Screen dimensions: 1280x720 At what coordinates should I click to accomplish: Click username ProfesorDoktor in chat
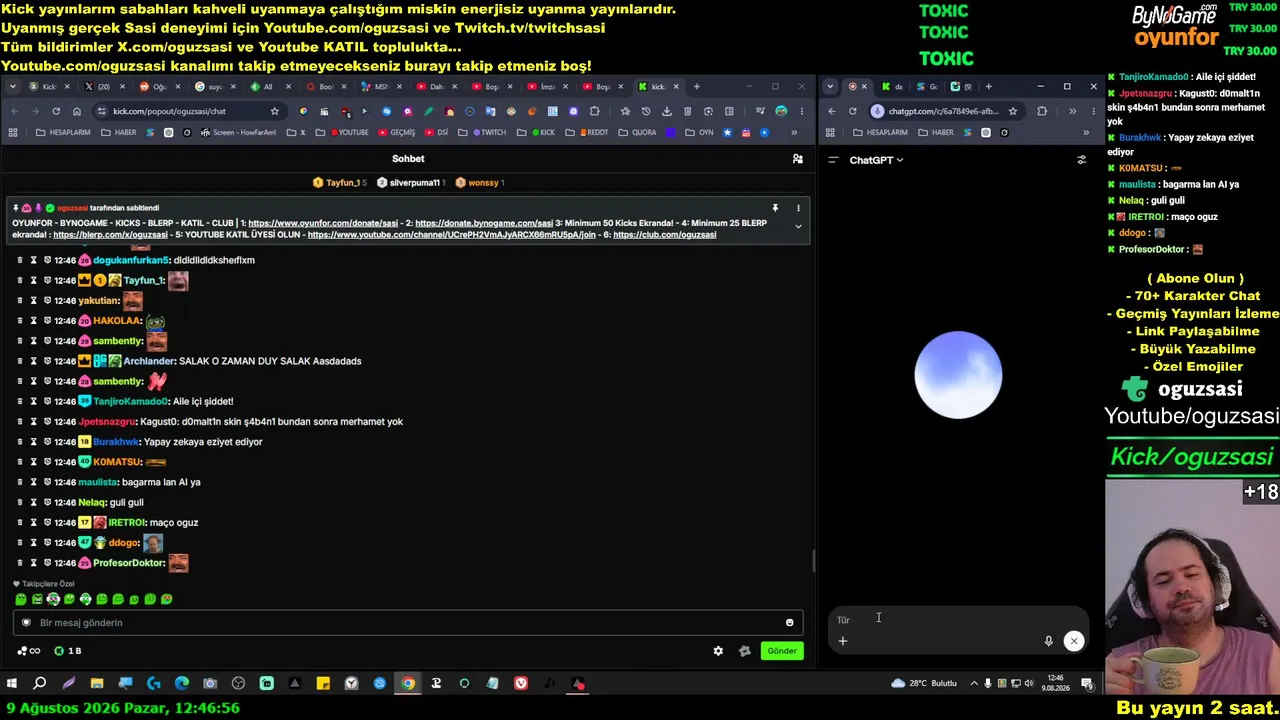[x=129, y=563]
